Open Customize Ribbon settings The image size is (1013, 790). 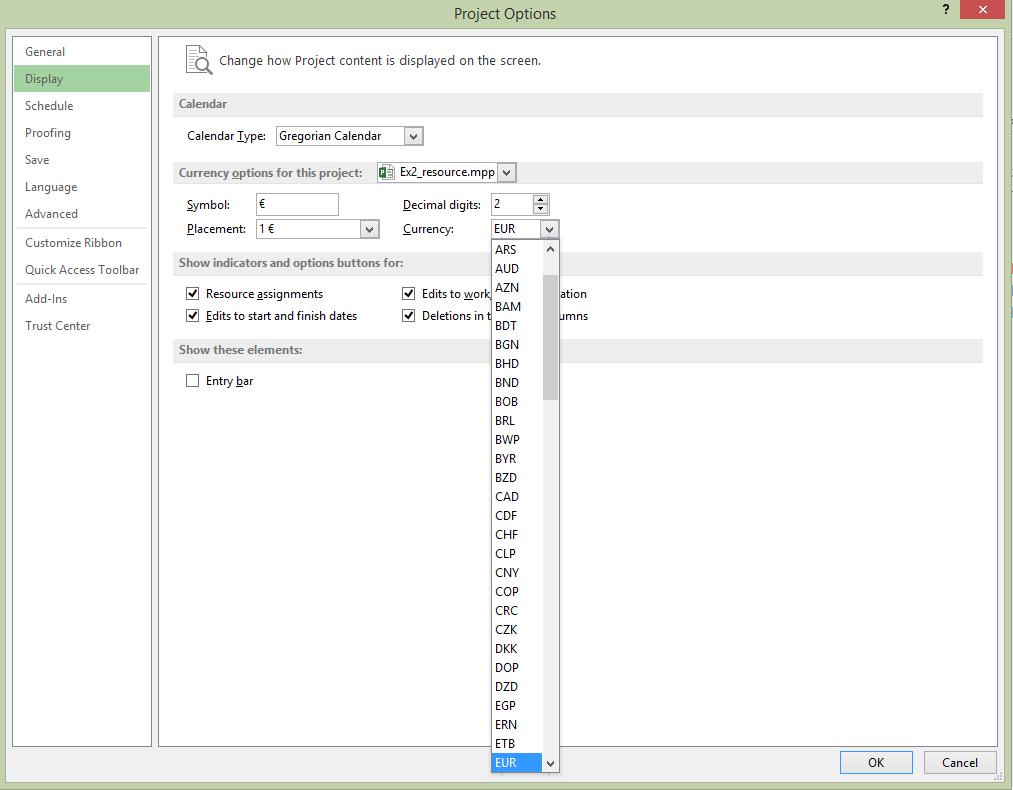pos(82,243)
